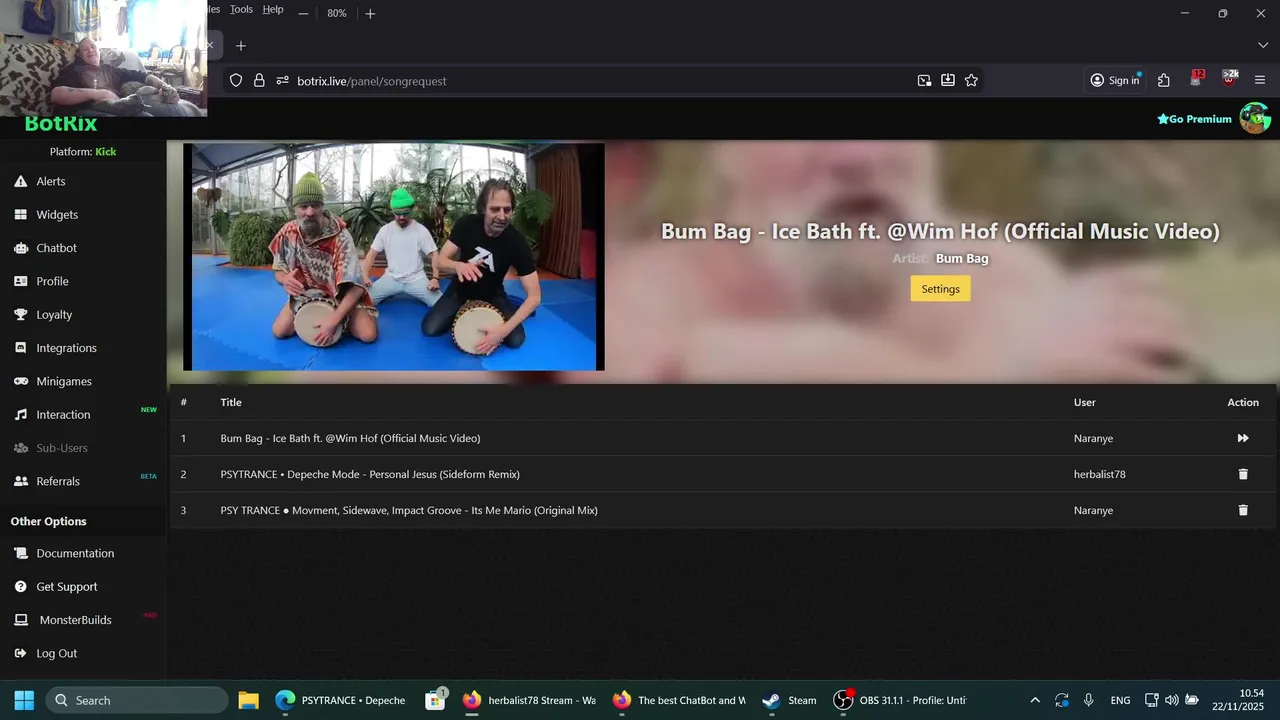
Task: Open the user avatar in BotRix header
Action: tap(1255, 118)
